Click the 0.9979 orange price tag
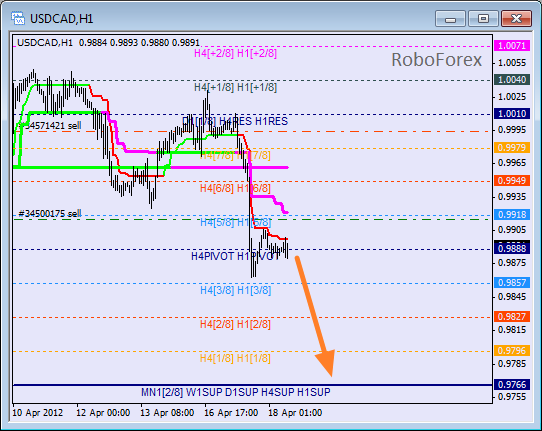Image resolution: width=542 pixels, height=431 pixels. [x=512, y=148]
